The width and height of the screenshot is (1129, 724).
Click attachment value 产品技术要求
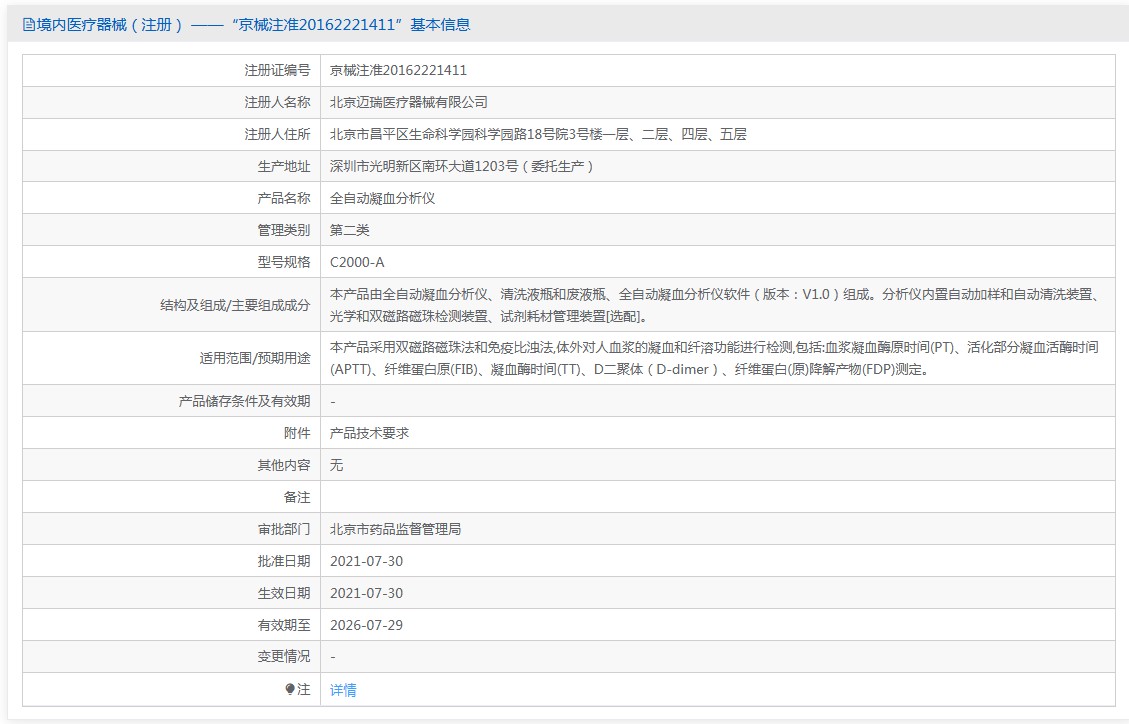369,433
